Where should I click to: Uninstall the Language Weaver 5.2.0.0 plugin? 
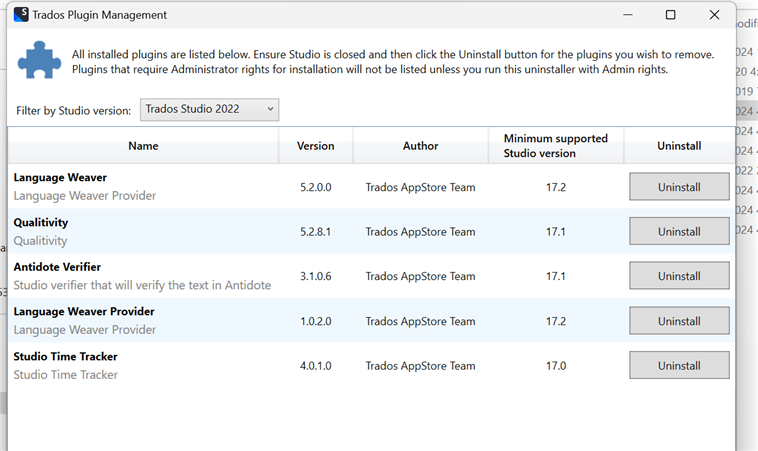tap(679, 187)
